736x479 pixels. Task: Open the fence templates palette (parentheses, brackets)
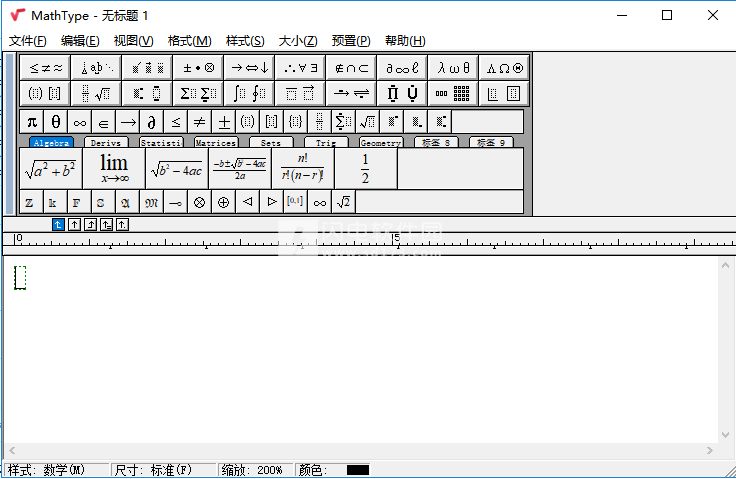pyautogui.click(x=46, y=93)
